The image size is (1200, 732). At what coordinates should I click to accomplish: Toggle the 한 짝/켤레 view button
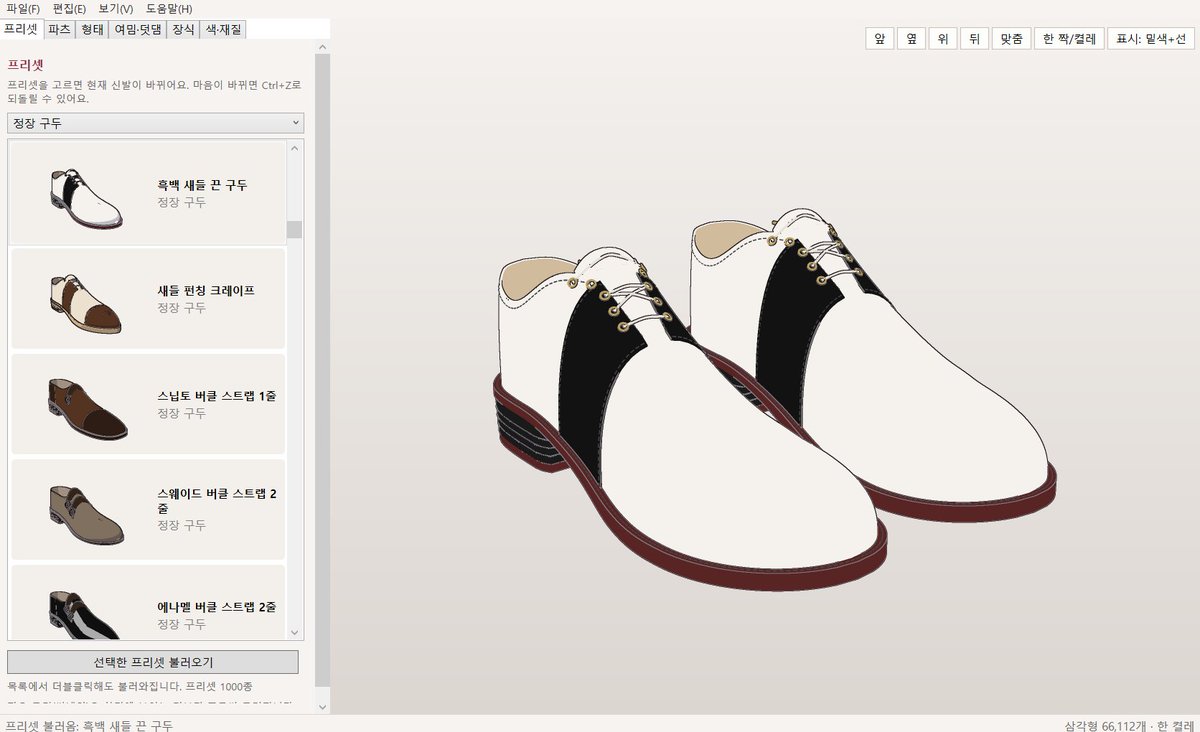tap(1069, 39)
